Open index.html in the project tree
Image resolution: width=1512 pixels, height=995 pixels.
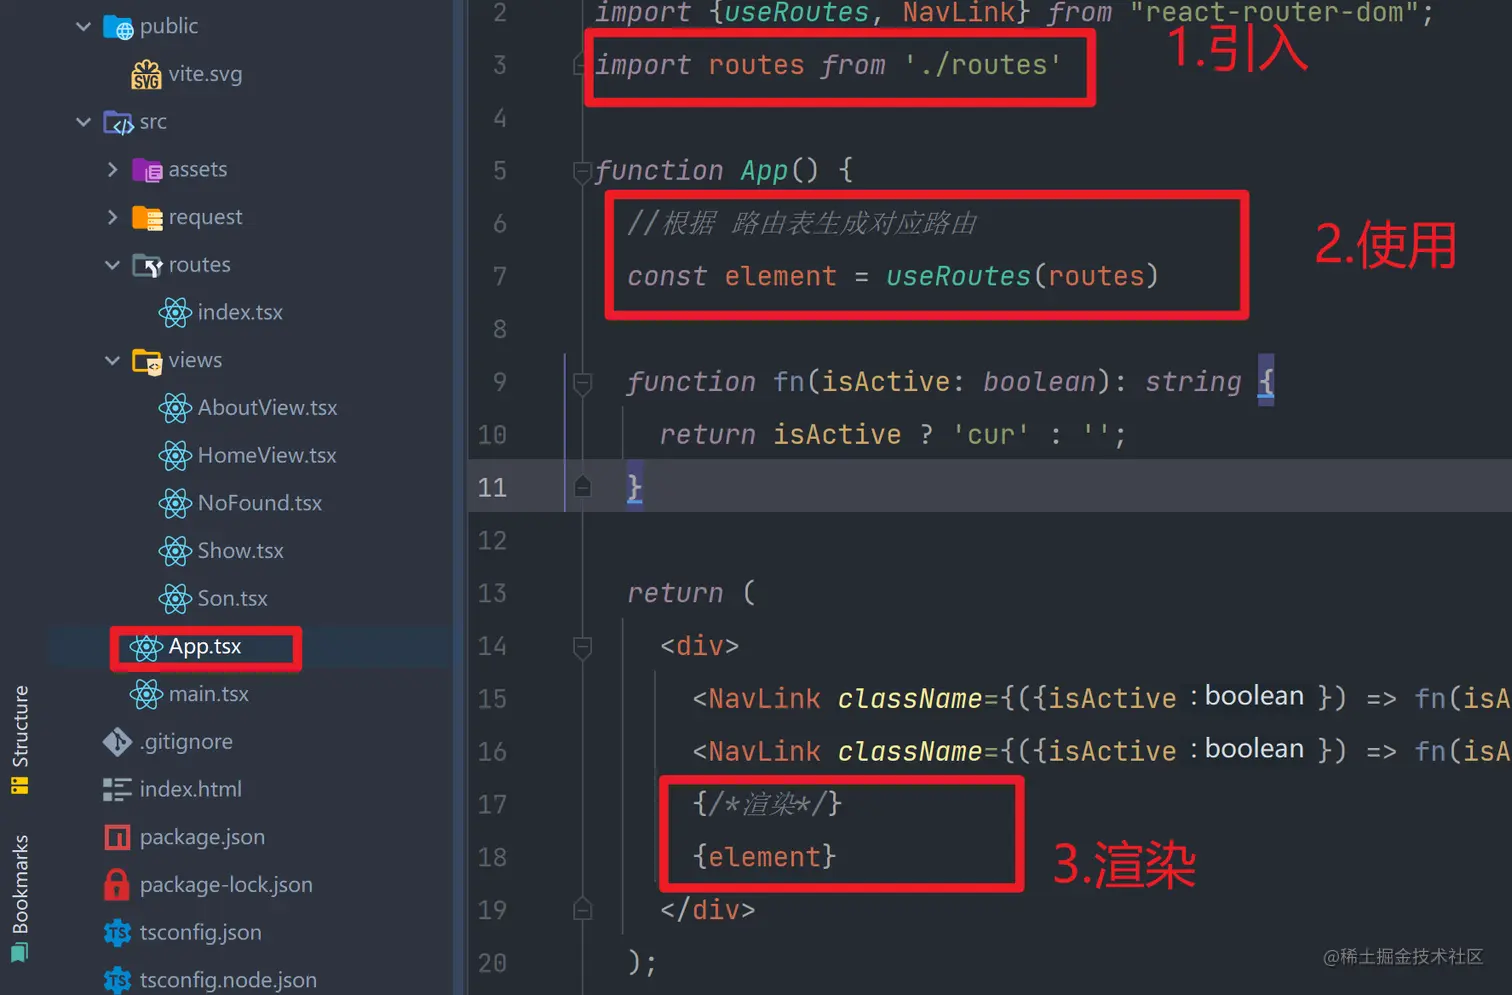191,789
